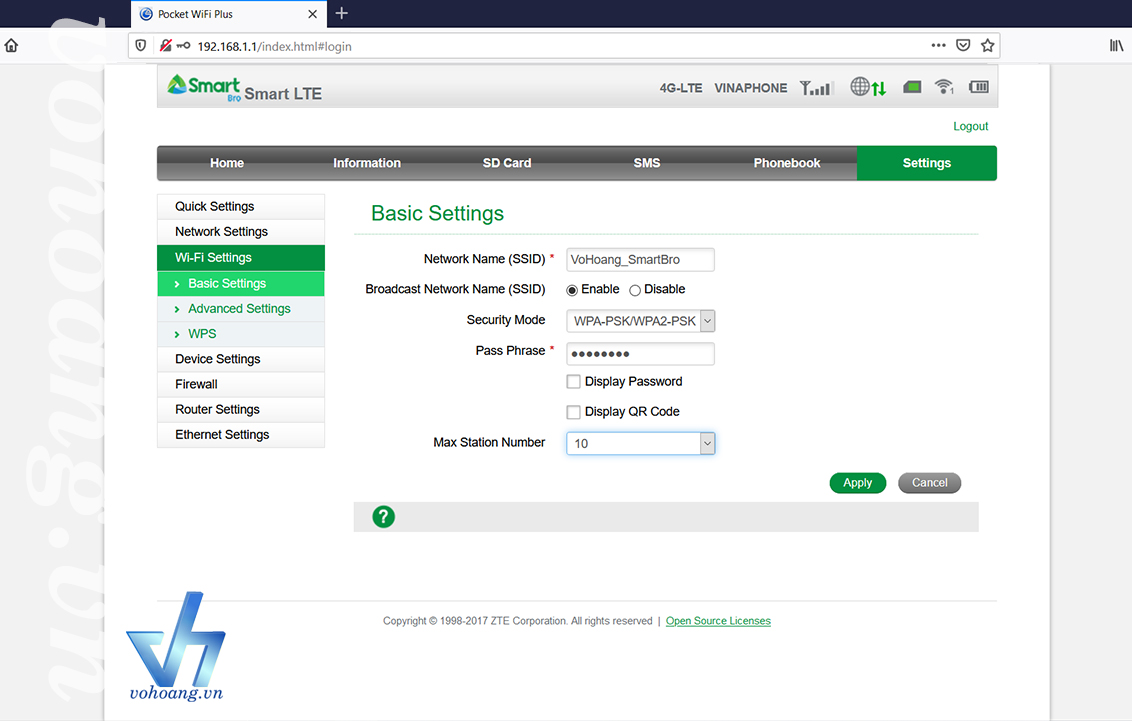This screenshot has height=721, width=1132.
Task: Go to the SMS tab
Action: pos(647,163)
